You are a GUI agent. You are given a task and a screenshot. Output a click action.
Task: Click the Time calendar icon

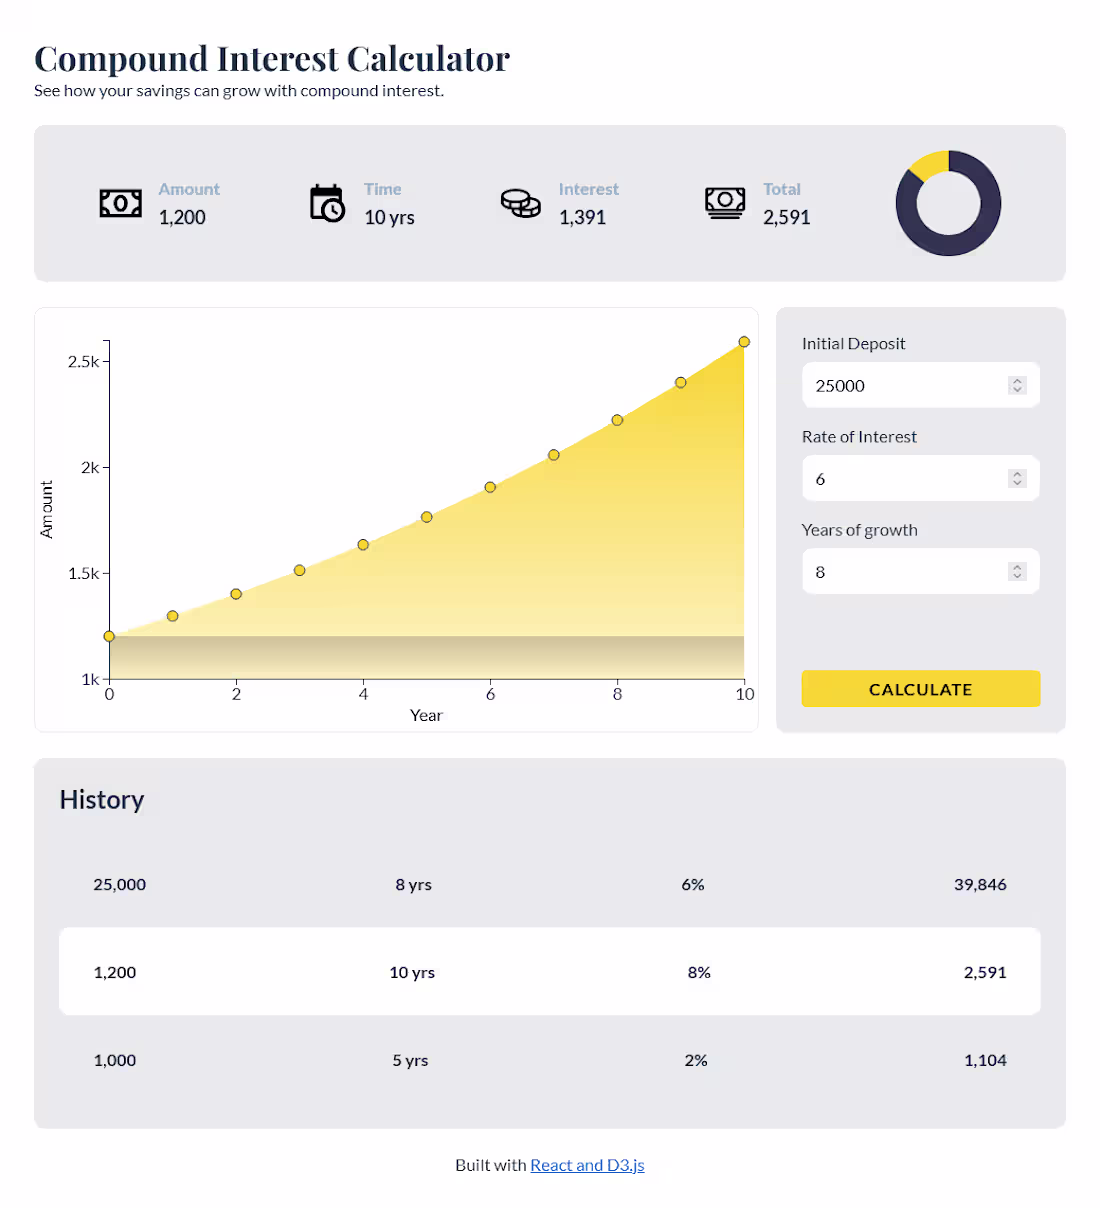[x=327, y=203]
